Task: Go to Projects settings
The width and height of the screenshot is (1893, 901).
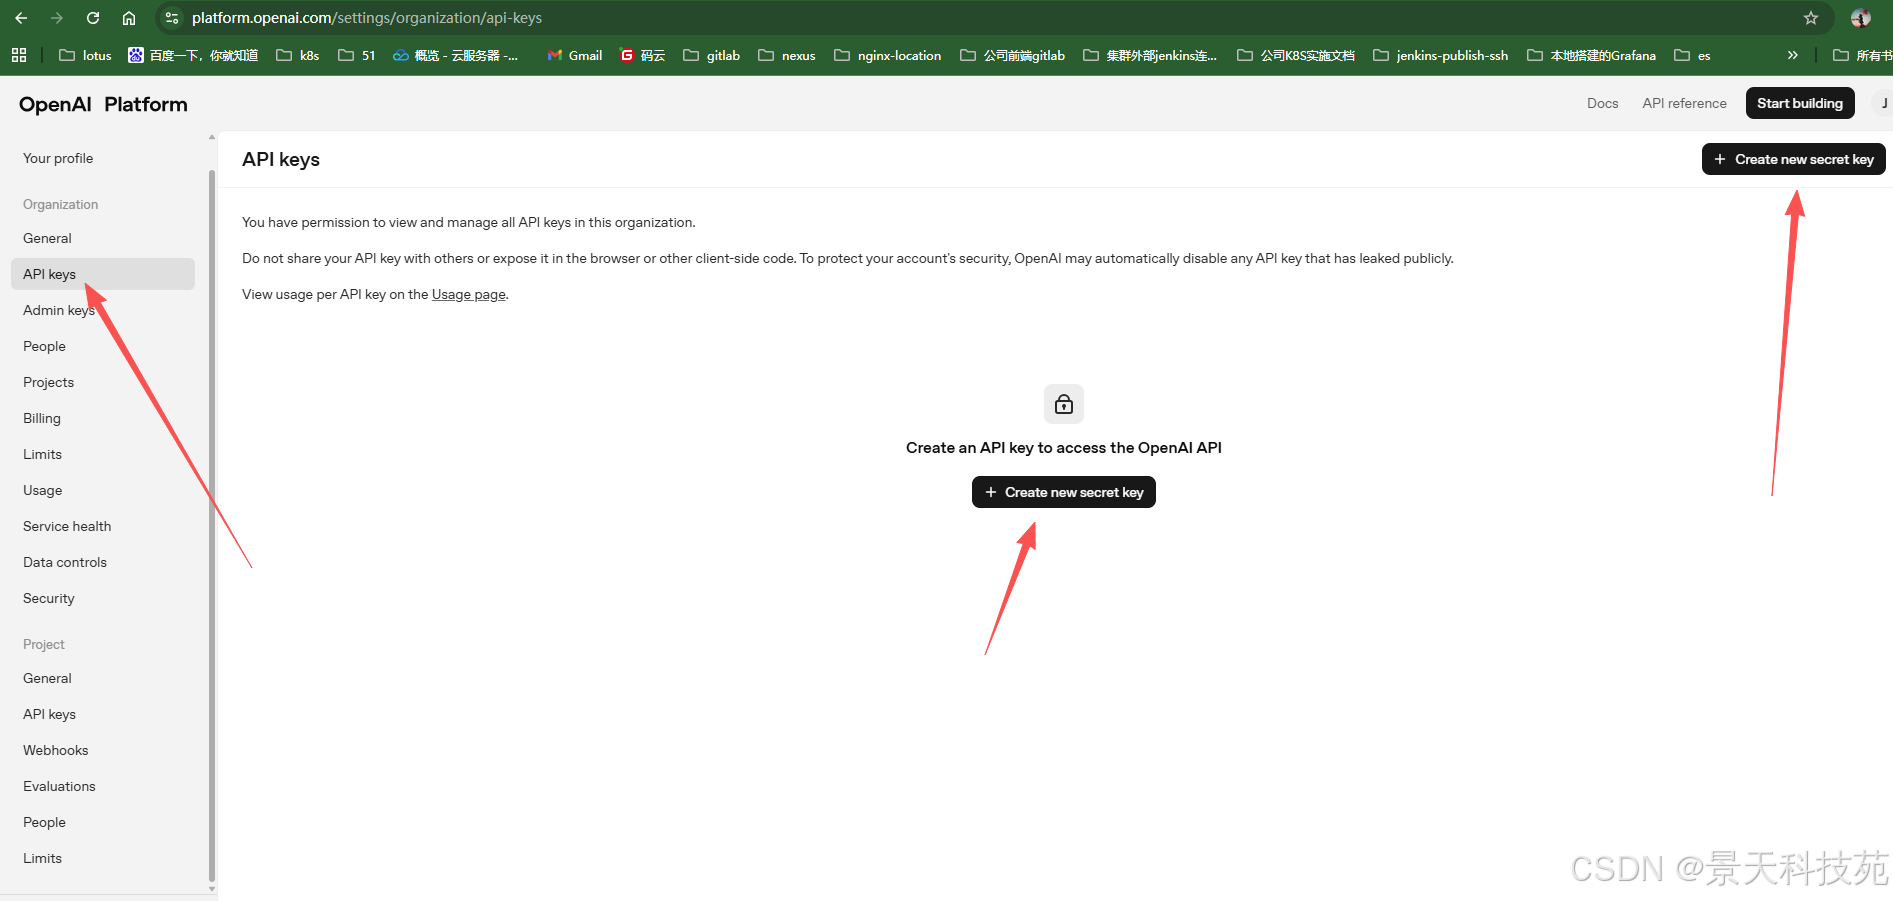Action: pos(48,382)
